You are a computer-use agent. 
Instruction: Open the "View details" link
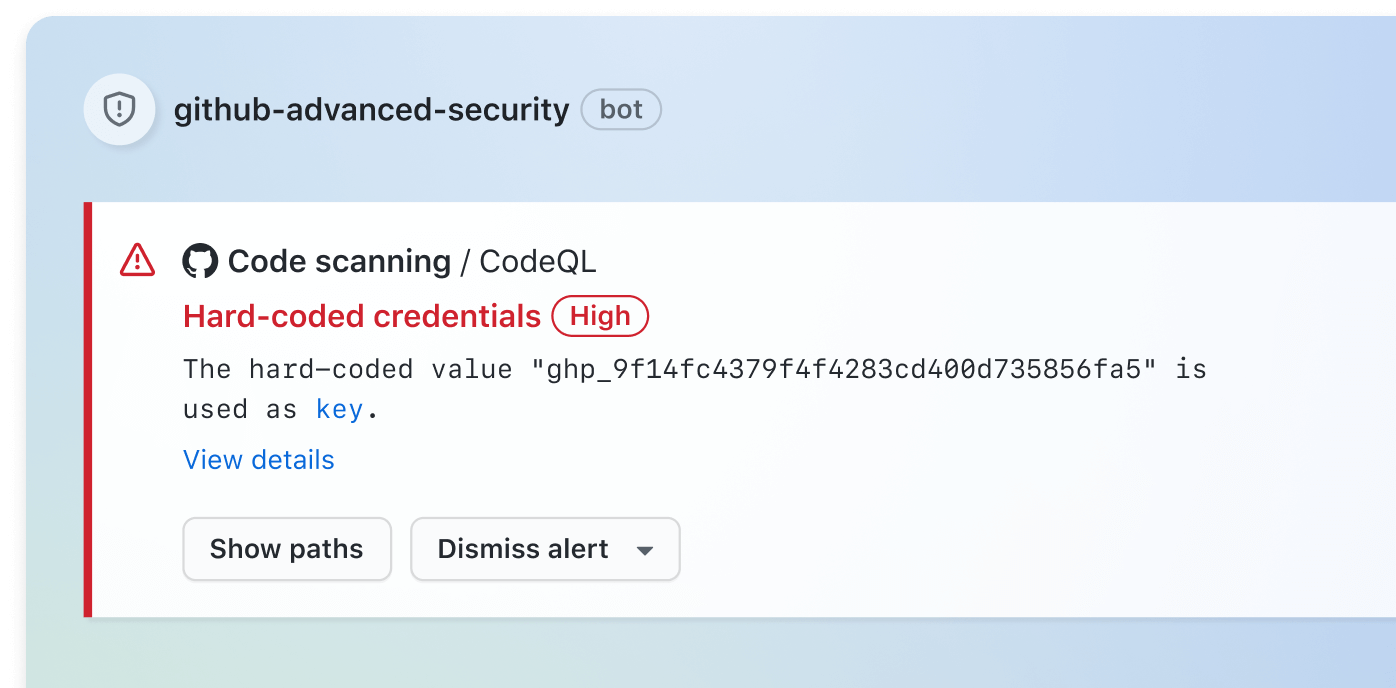click(259, 460)
